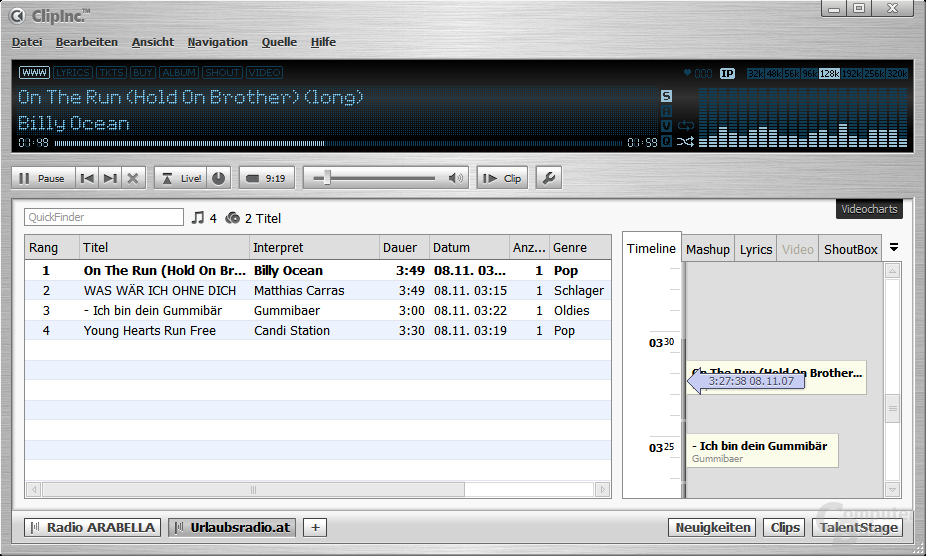Toggle the V indicator in the display
Image resolution: width=926 pixels, height=556 pixels.
pyautogui.click(x=666, y=126)
